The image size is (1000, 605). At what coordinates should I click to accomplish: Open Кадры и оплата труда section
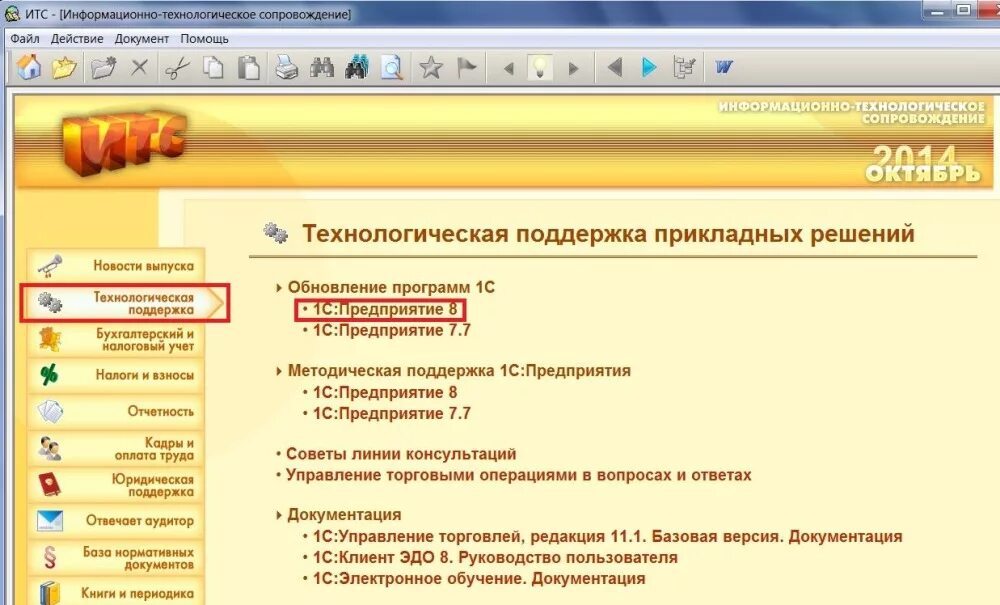point(116,448)
